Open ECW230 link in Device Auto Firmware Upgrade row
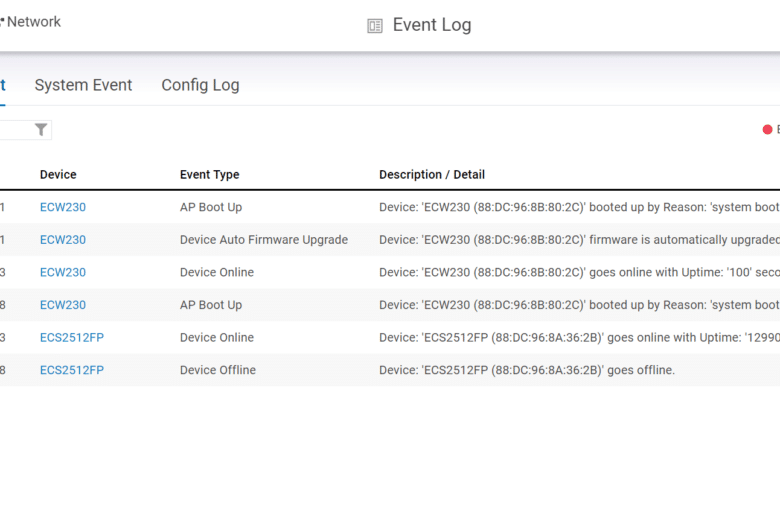 pos(63,240)
